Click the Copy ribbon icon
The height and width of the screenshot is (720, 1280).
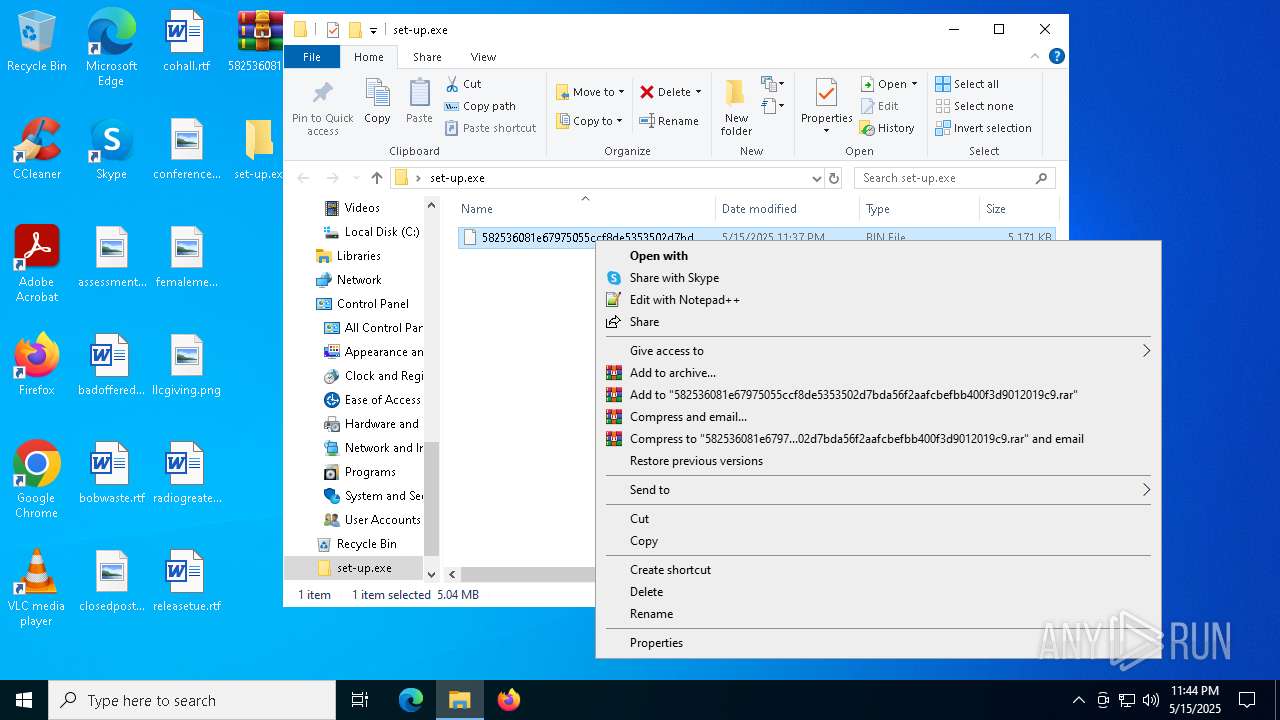[x=377, y=102]
